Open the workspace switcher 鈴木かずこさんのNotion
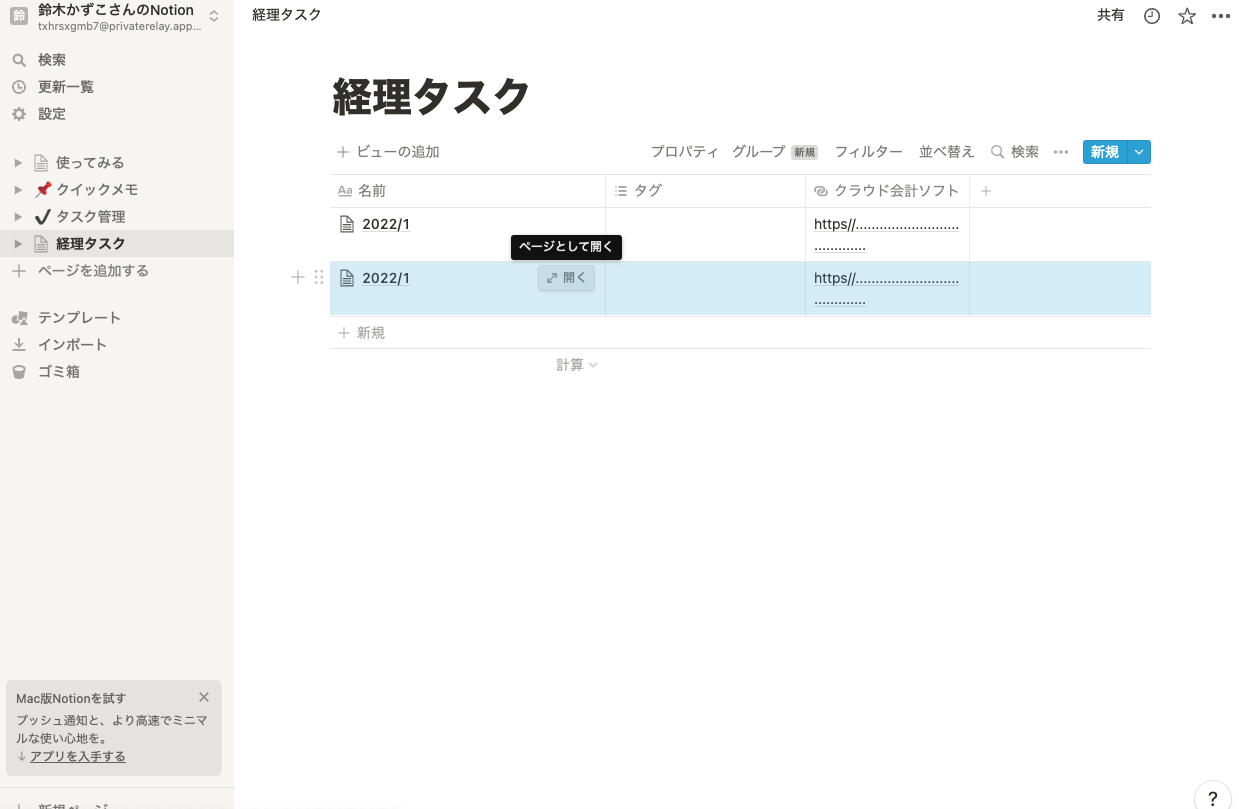The height and width of the screenshot is (809, 1239). point(117,16)
